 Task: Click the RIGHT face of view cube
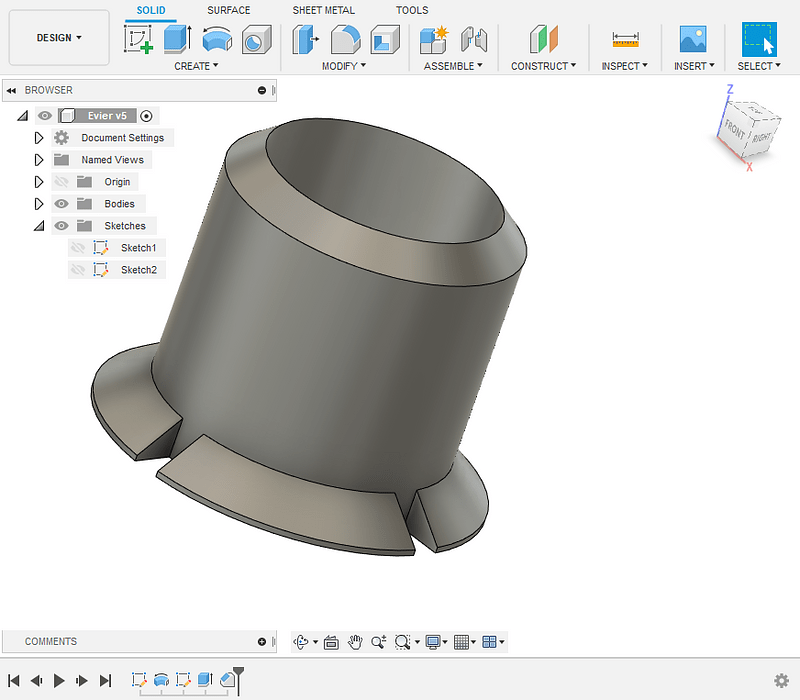(762, 137)
